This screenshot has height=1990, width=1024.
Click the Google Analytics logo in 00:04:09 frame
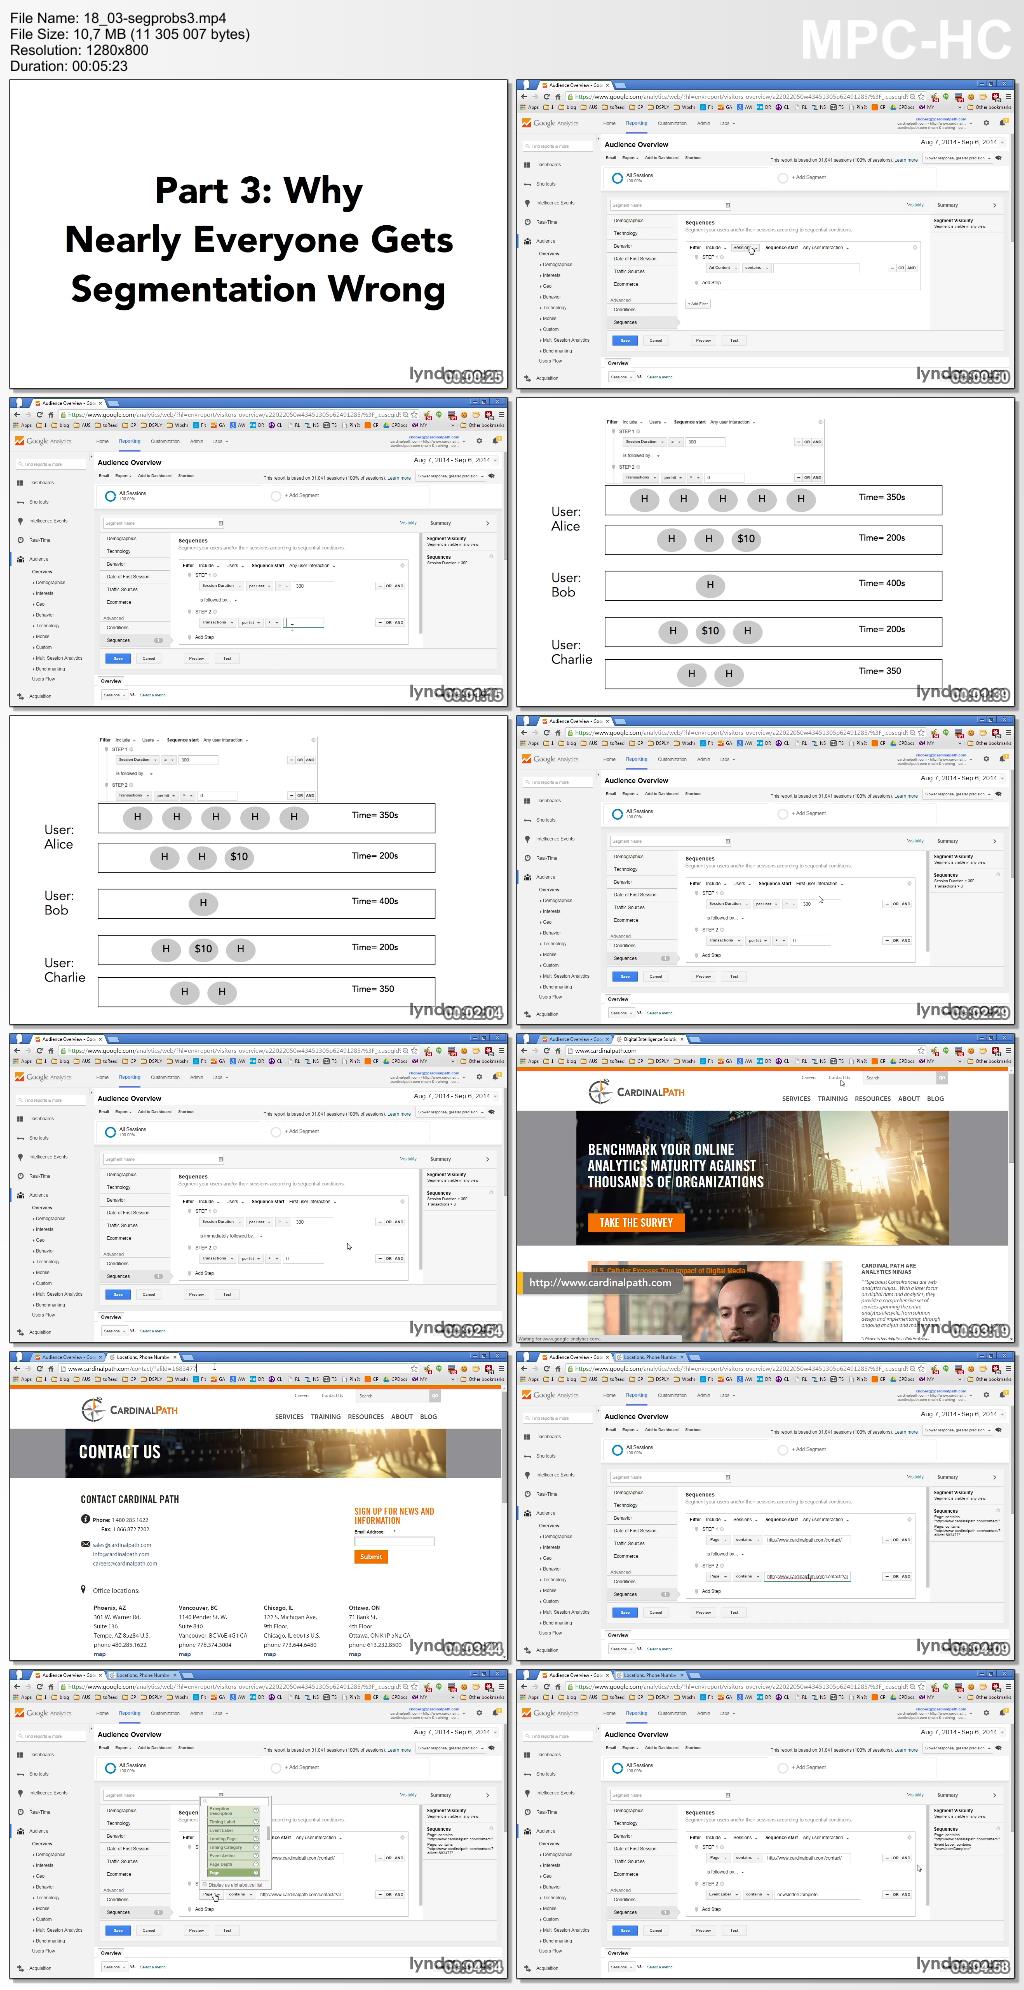point(548,1395)
